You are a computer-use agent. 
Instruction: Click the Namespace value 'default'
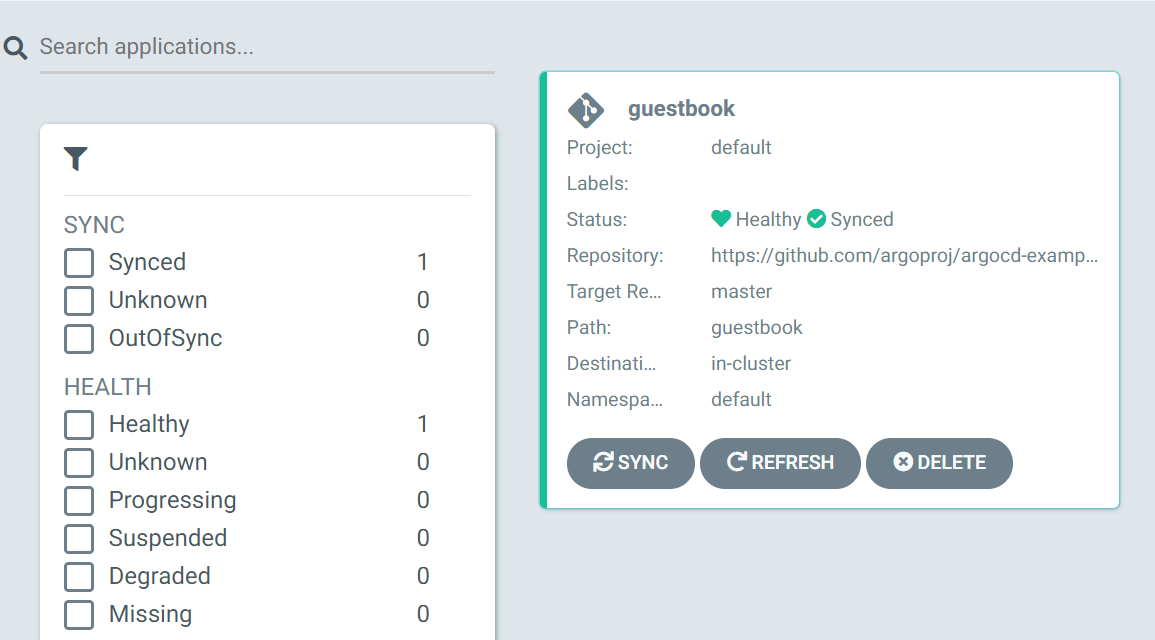[x=741, y=399]
